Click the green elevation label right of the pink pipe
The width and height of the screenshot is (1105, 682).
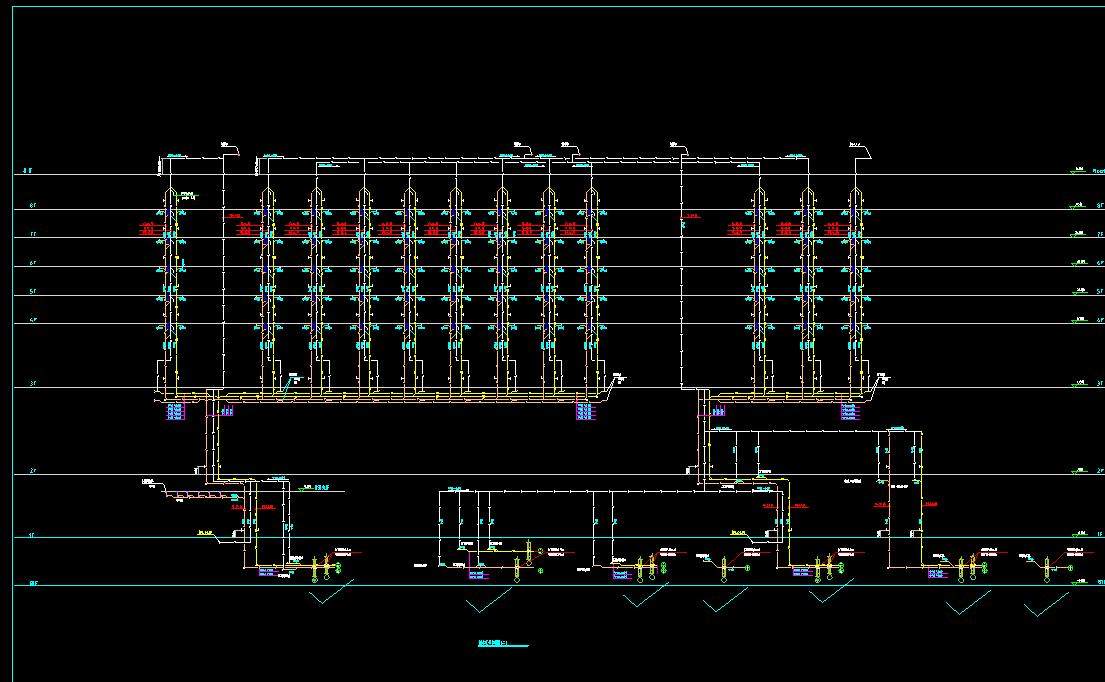pos(315,488)
